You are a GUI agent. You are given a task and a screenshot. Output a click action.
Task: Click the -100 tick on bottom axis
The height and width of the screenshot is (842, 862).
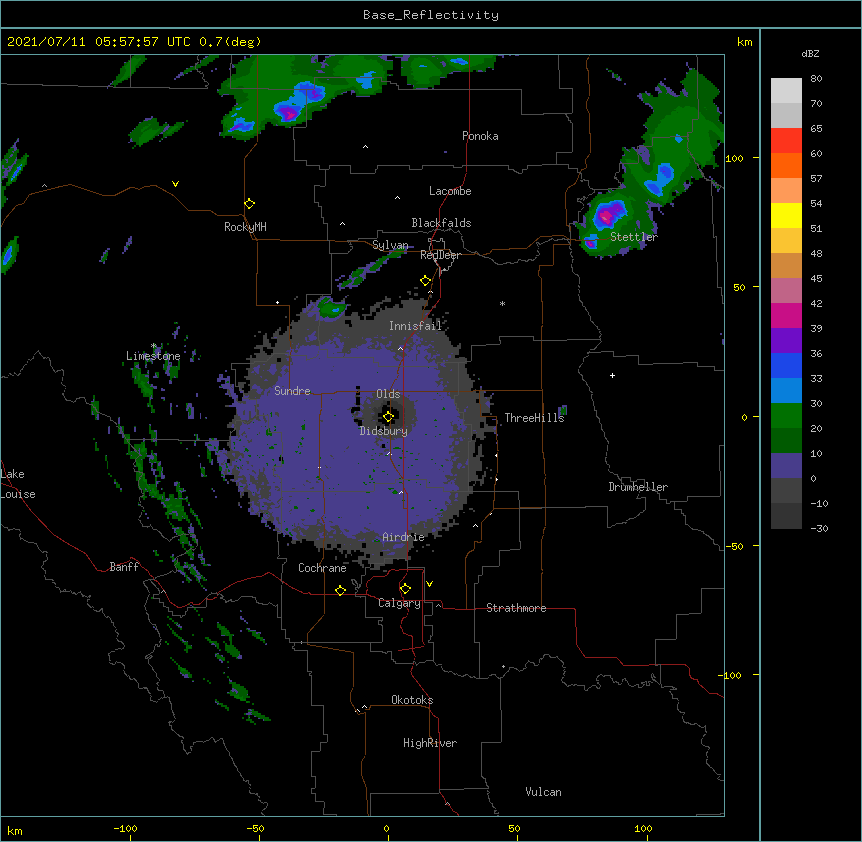pos(125,828)
